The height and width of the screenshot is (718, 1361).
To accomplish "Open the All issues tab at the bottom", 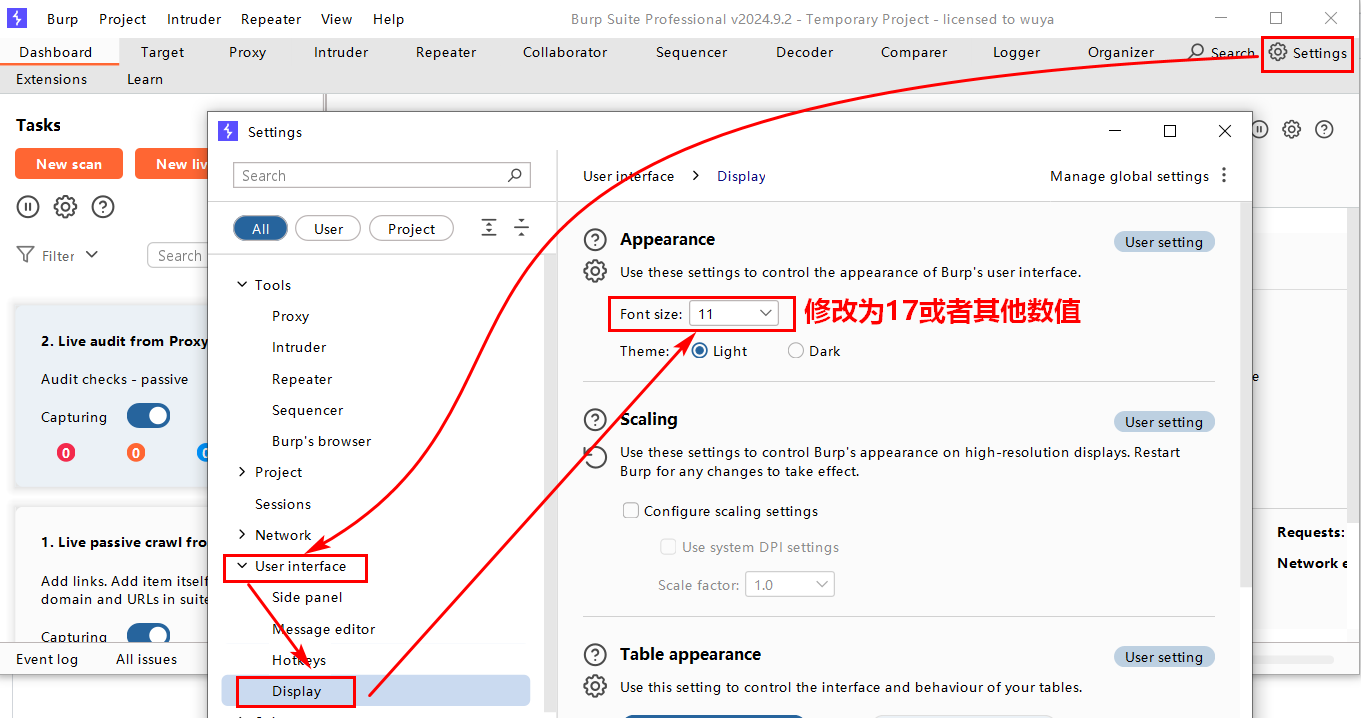I will tap(146, 659).
